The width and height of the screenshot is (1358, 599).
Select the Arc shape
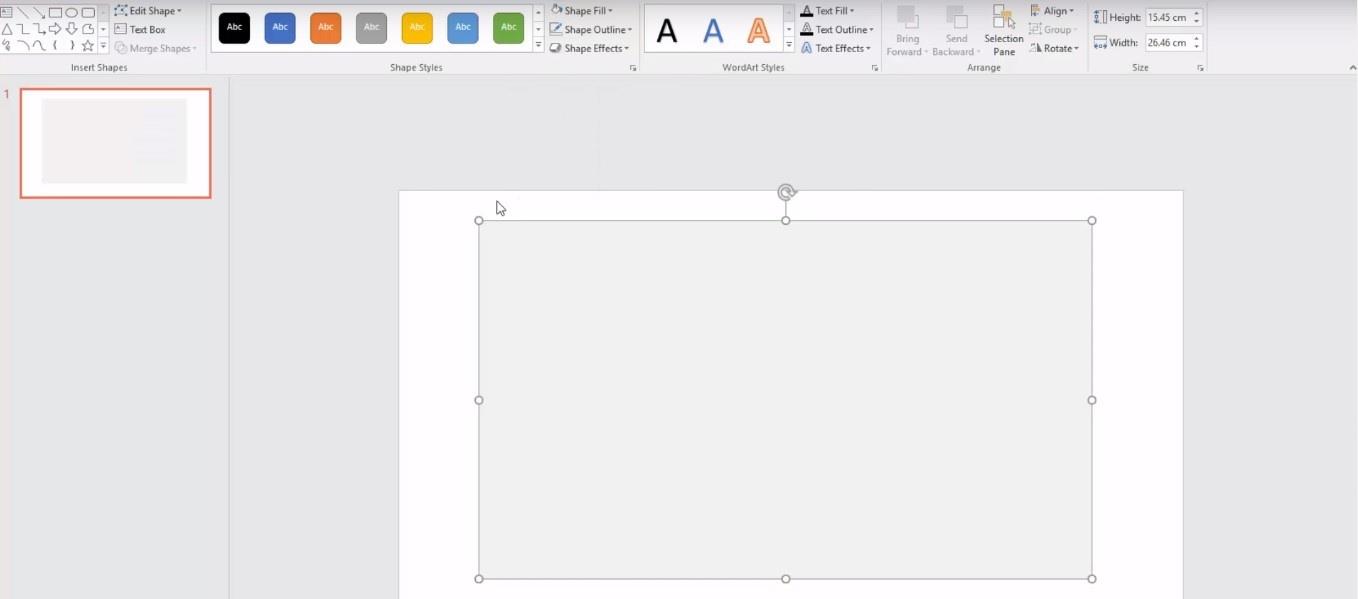(22, 46)
